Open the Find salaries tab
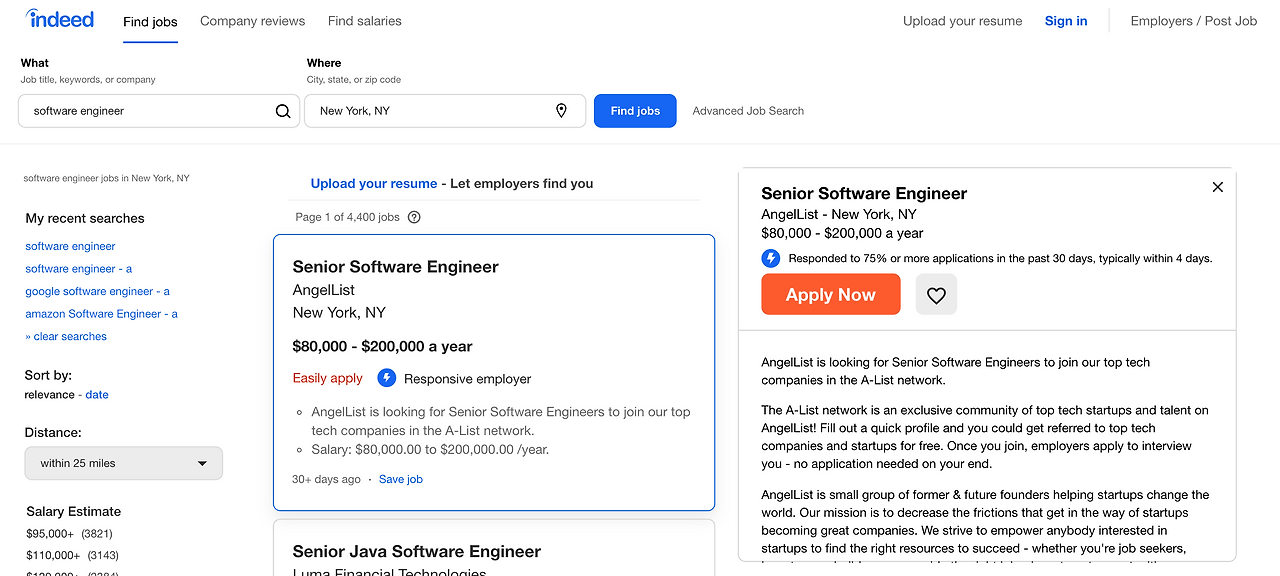Screen dimensions: 1280x576 (x=364, y=21)
